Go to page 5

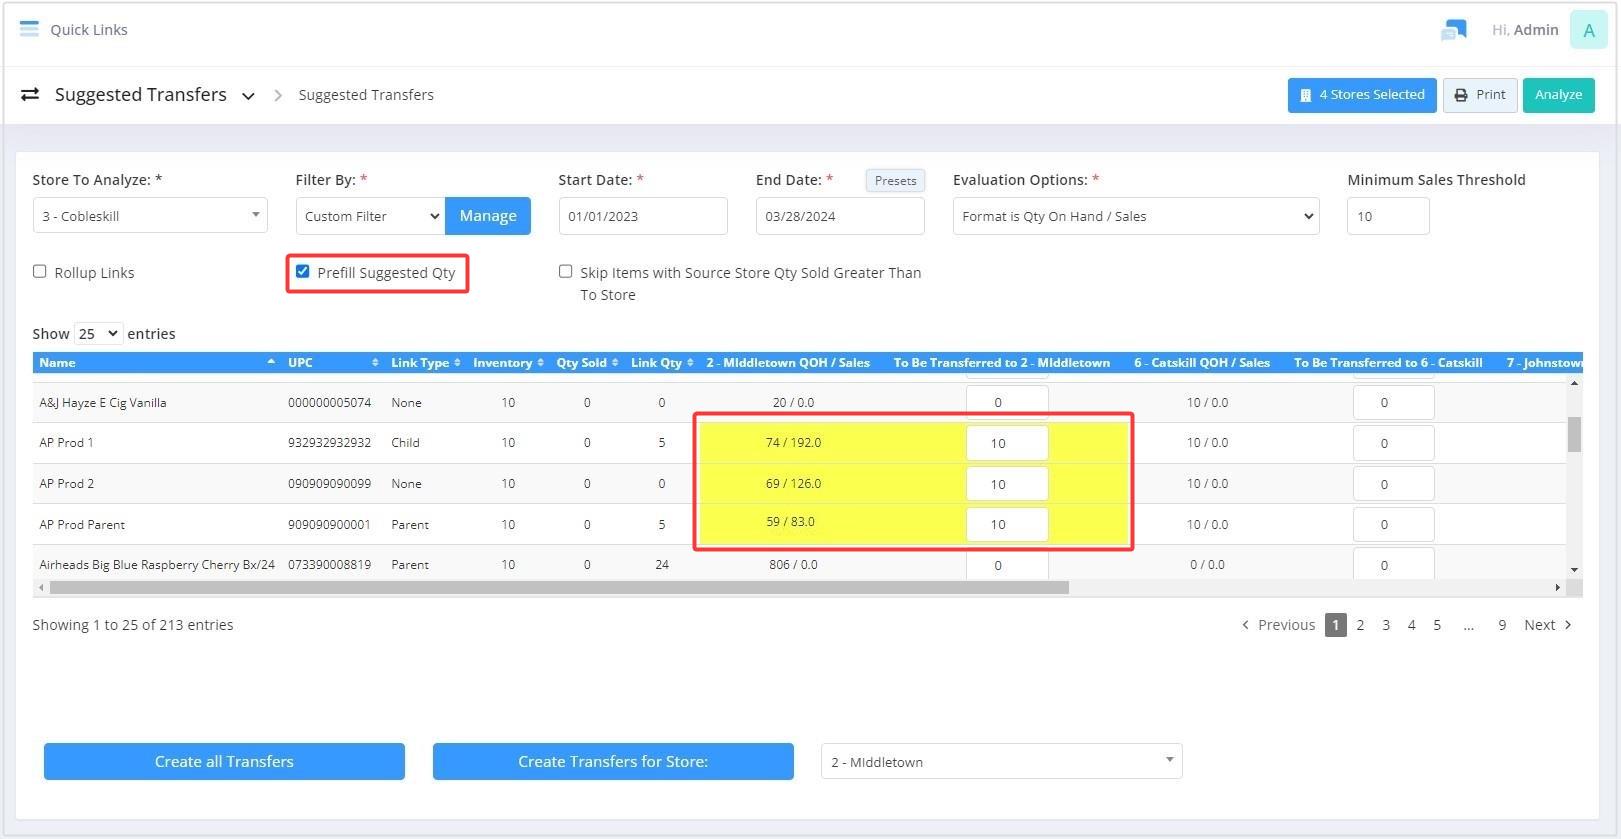tap(1437, 625)
